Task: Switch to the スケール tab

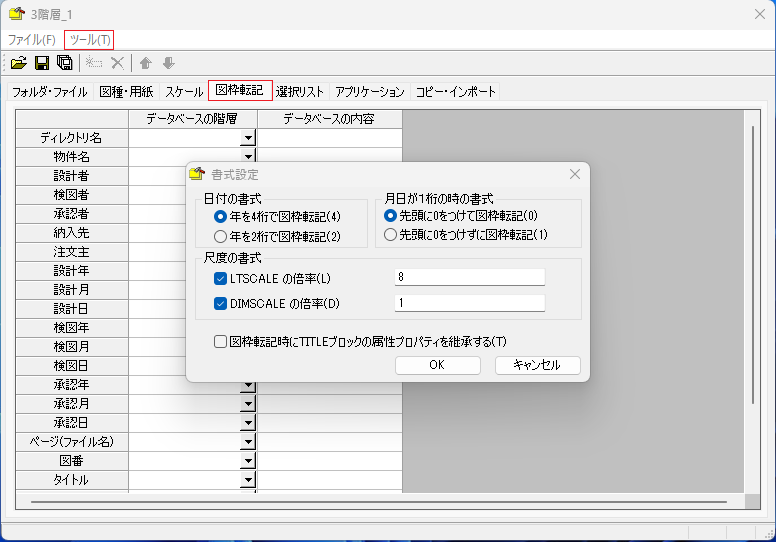Action: tap(184, 92)
